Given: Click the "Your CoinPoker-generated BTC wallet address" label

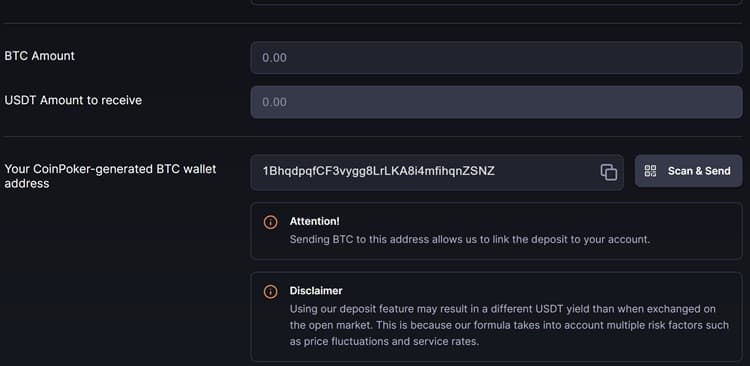Looking at the screenshot, I should 110,176.
